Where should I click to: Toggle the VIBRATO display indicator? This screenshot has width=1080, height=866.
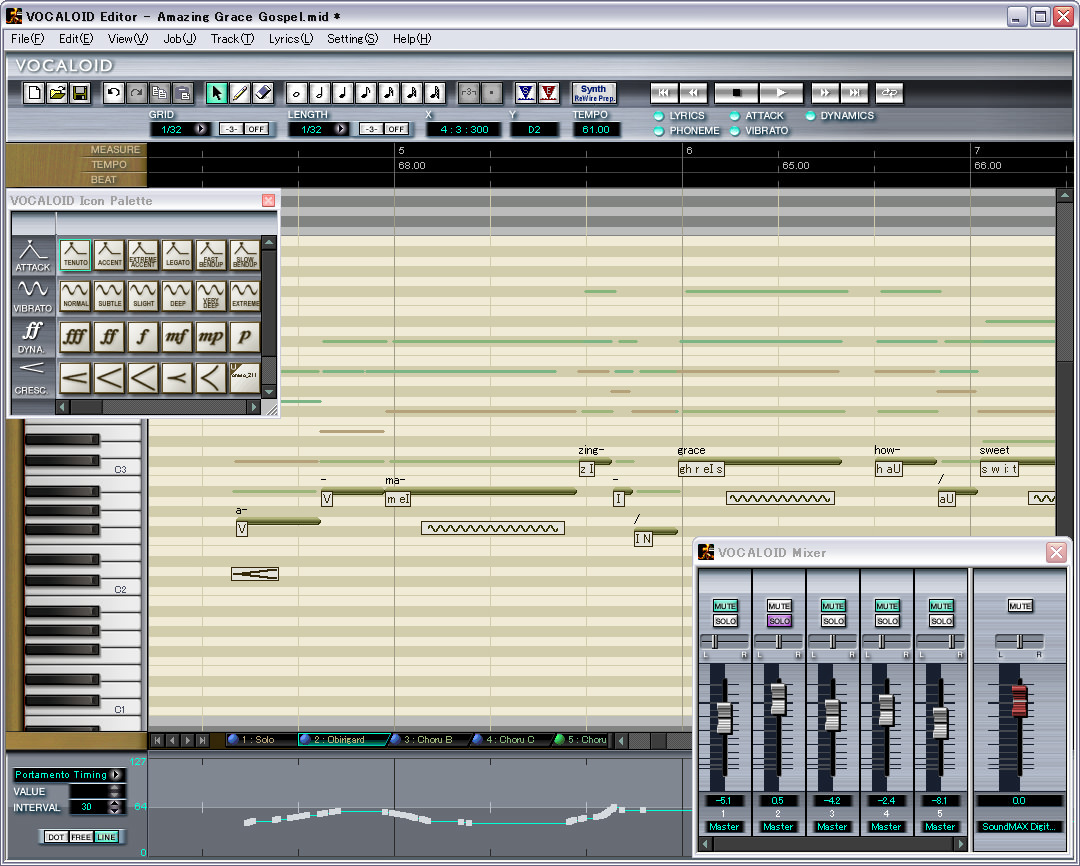(735, 131)
